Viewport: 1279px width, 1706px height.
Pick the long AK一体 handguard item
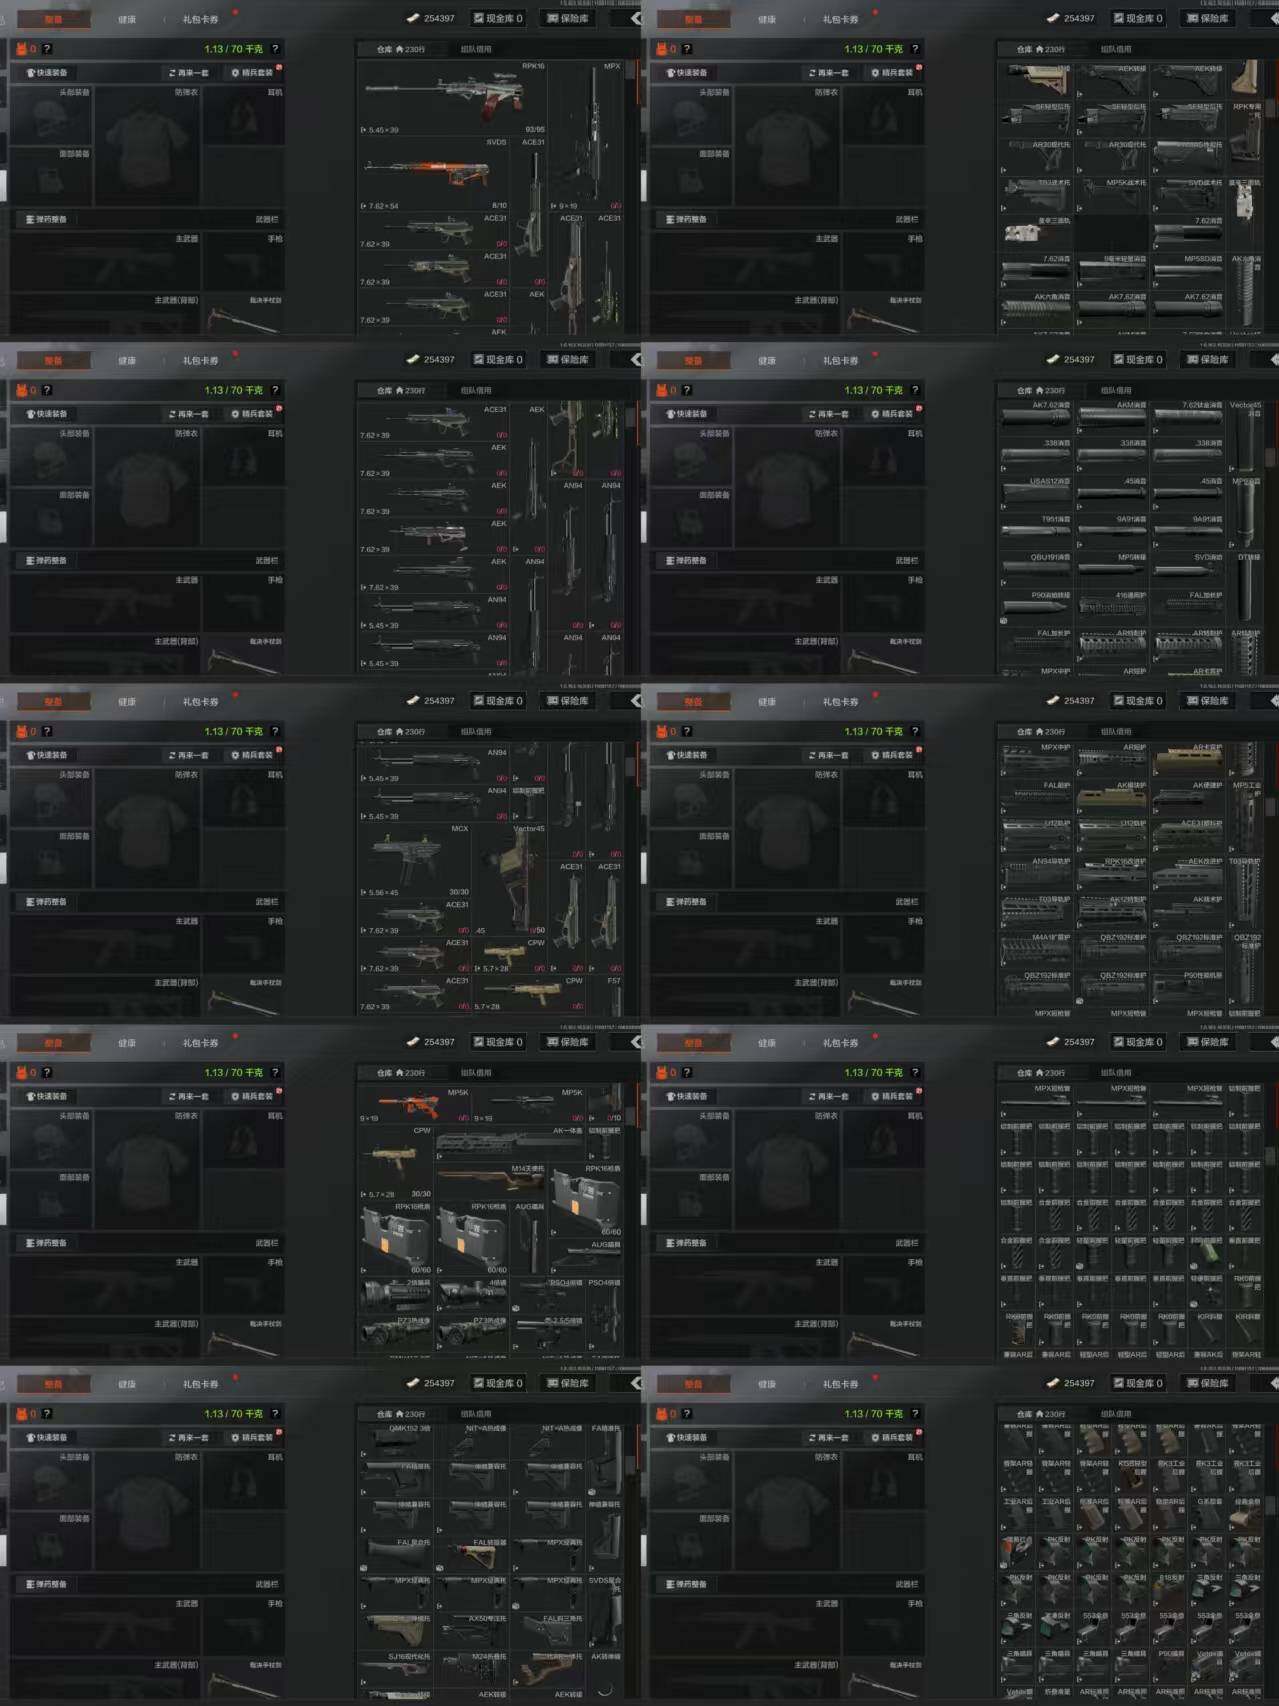(510, 1142)
